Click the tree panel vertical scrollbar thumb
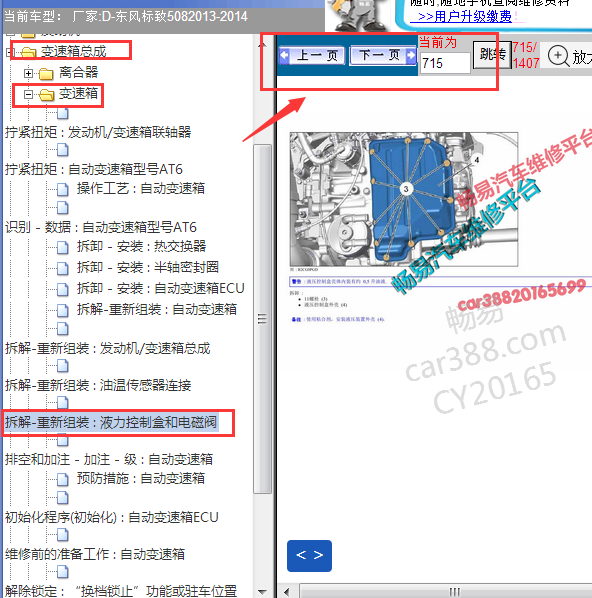Viewport: 592px width, 598px height. click(262, 318)
